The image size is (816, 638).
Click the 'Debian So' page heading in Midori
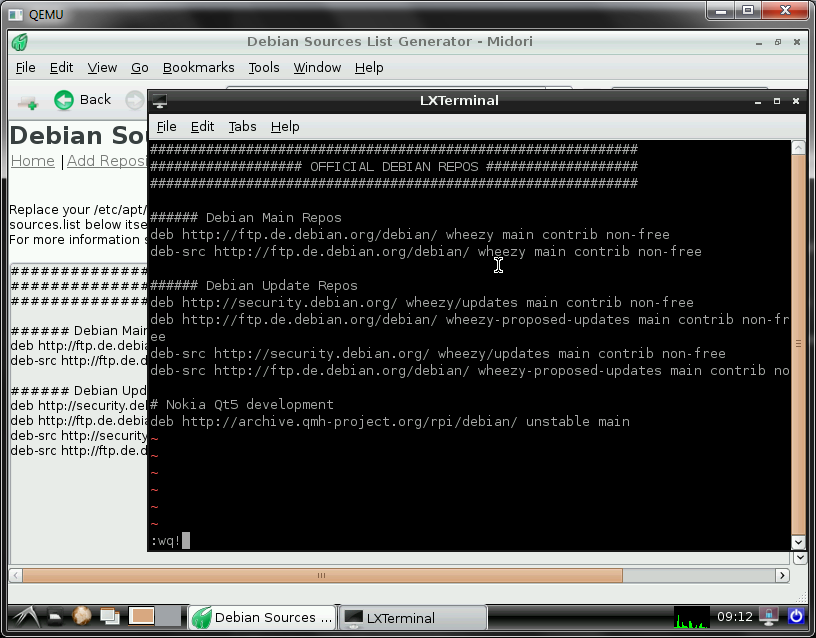(78, 135)
